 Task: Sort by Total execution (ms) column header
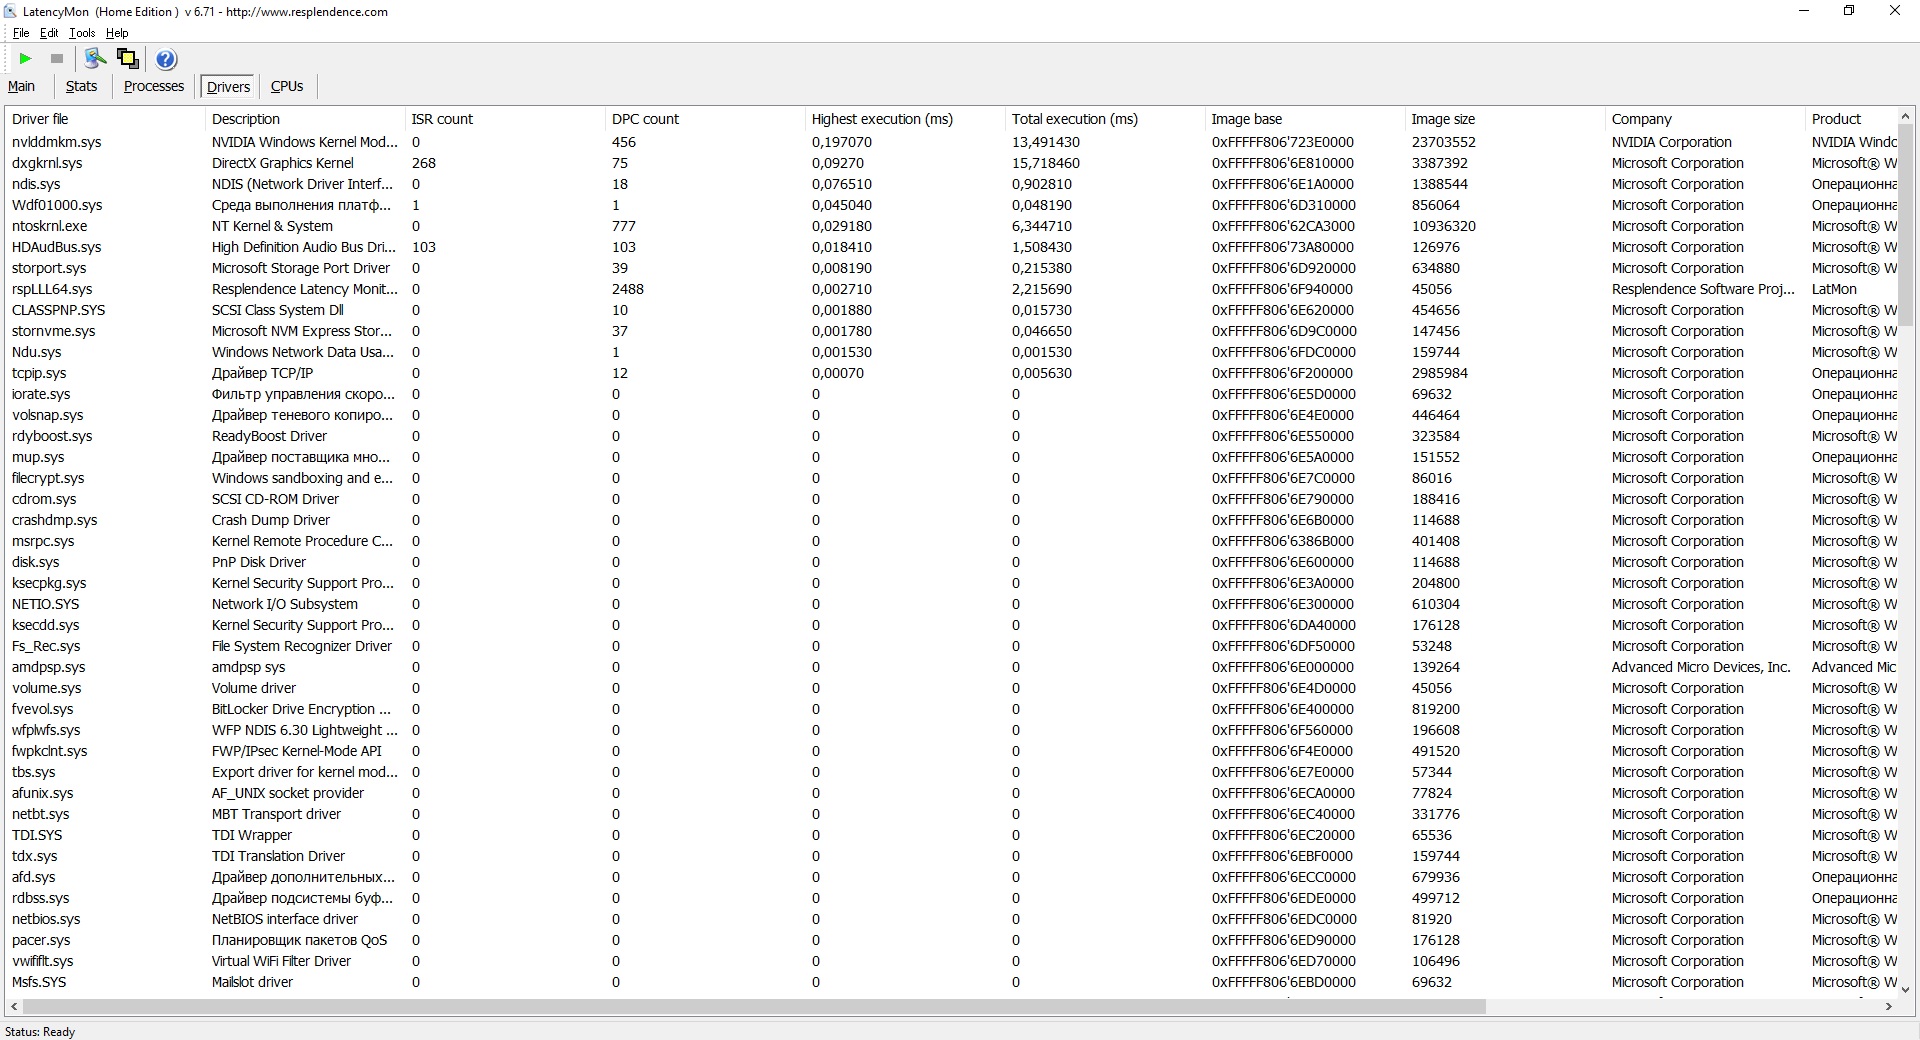tap(1105, 119)
